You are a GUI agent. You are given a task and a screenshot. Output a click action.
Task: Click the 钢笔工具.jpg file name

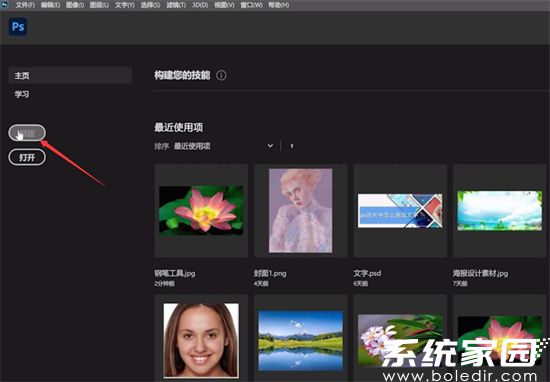175,273
